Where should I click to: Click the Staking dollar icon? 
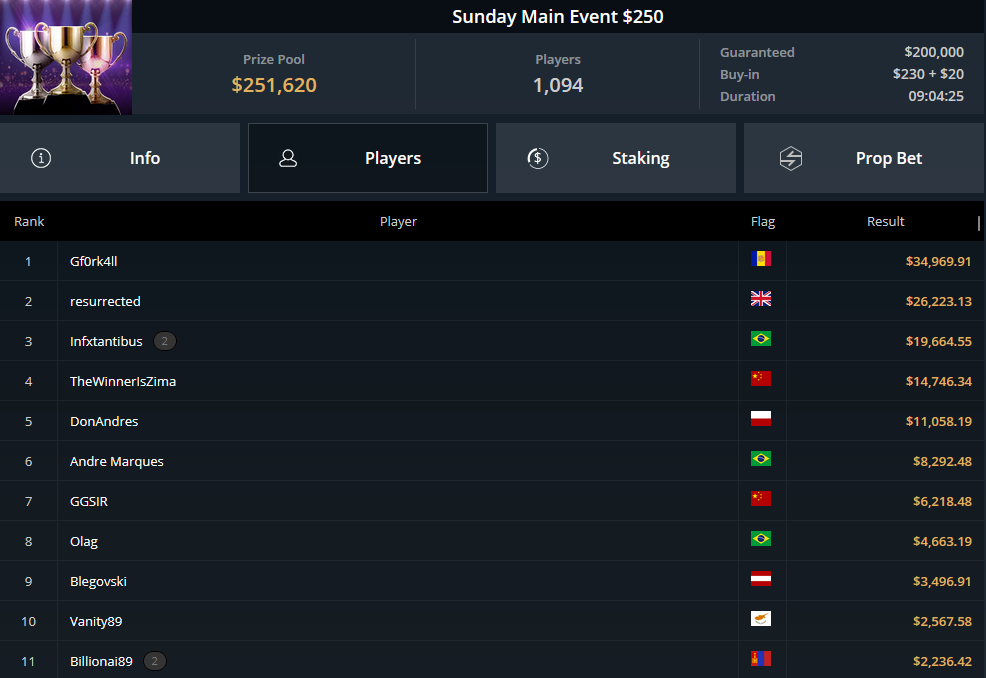pos(538,158)
